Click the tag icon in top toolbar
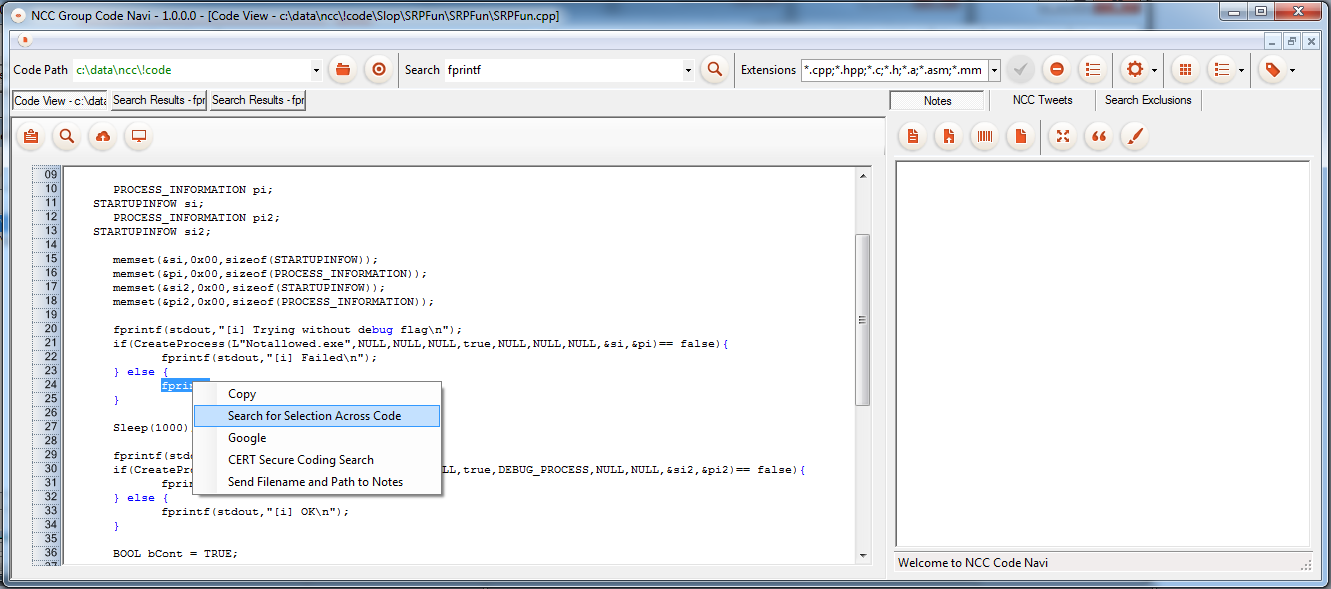The width and height of the screenshot is (1331, 589). pyautogui.click(x=1272, y=70)
